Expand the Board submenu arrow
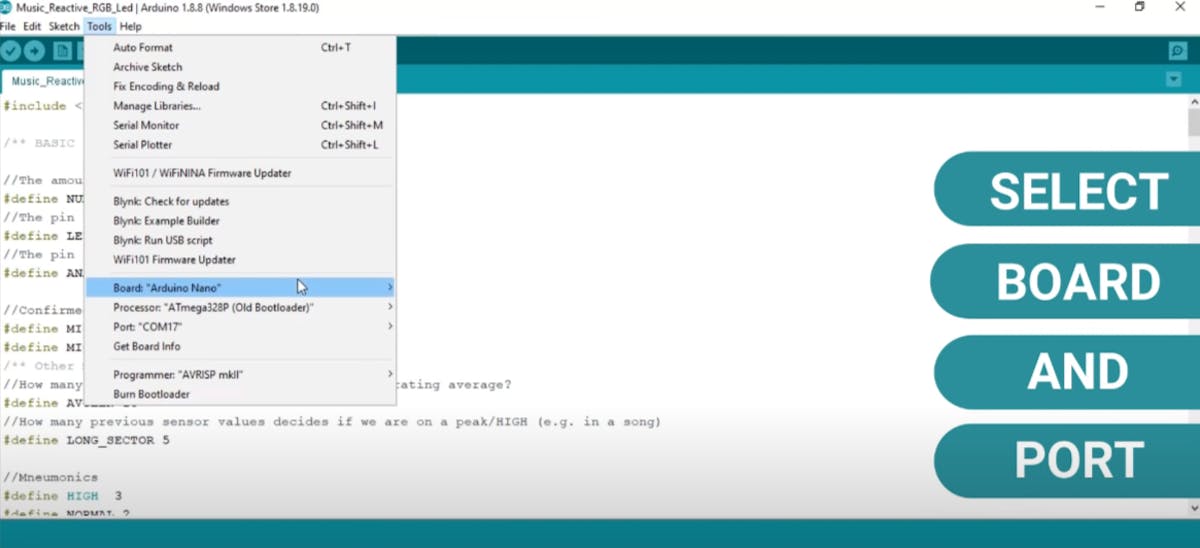This screenshot has width=1200, height=548. (389, 287)
